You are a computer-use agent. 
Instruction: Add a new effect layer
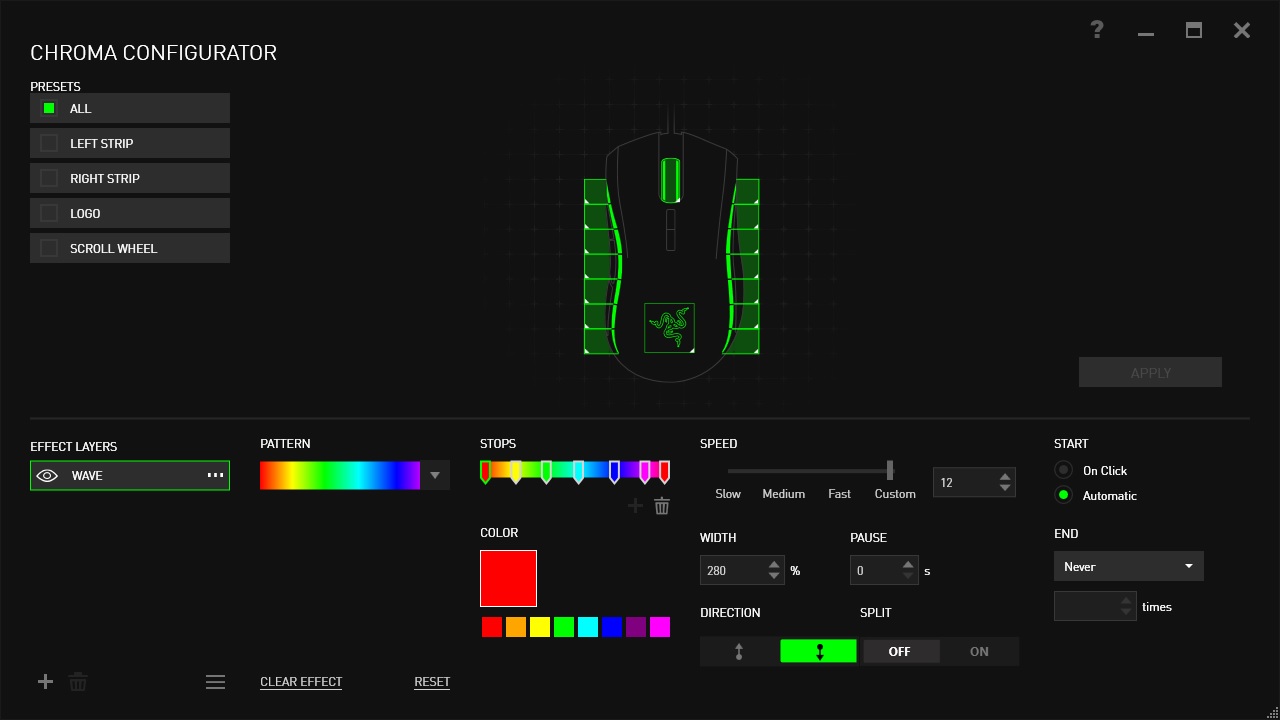click(45, 682)
